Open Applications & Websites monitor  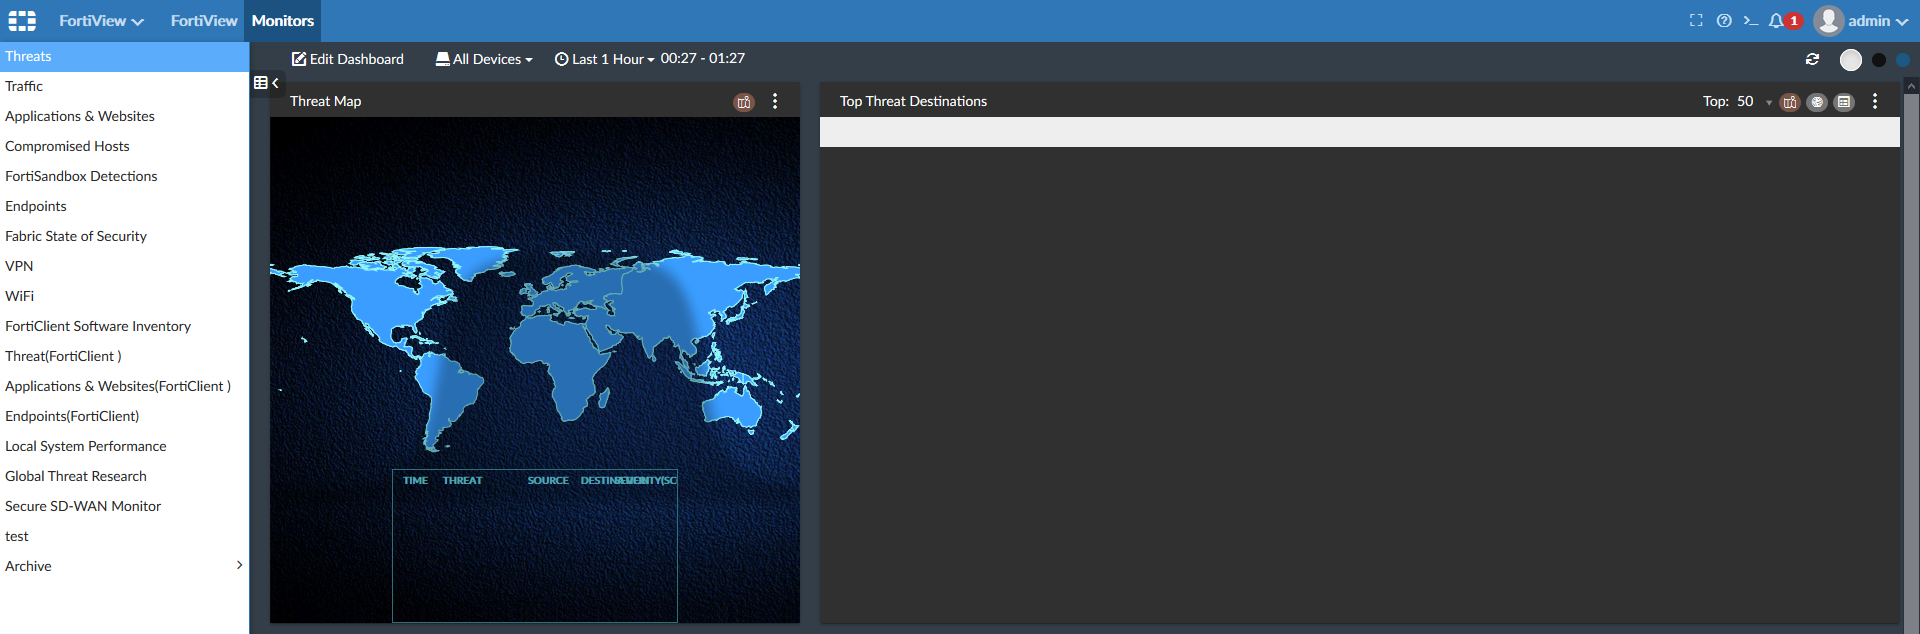click(124, 116)
